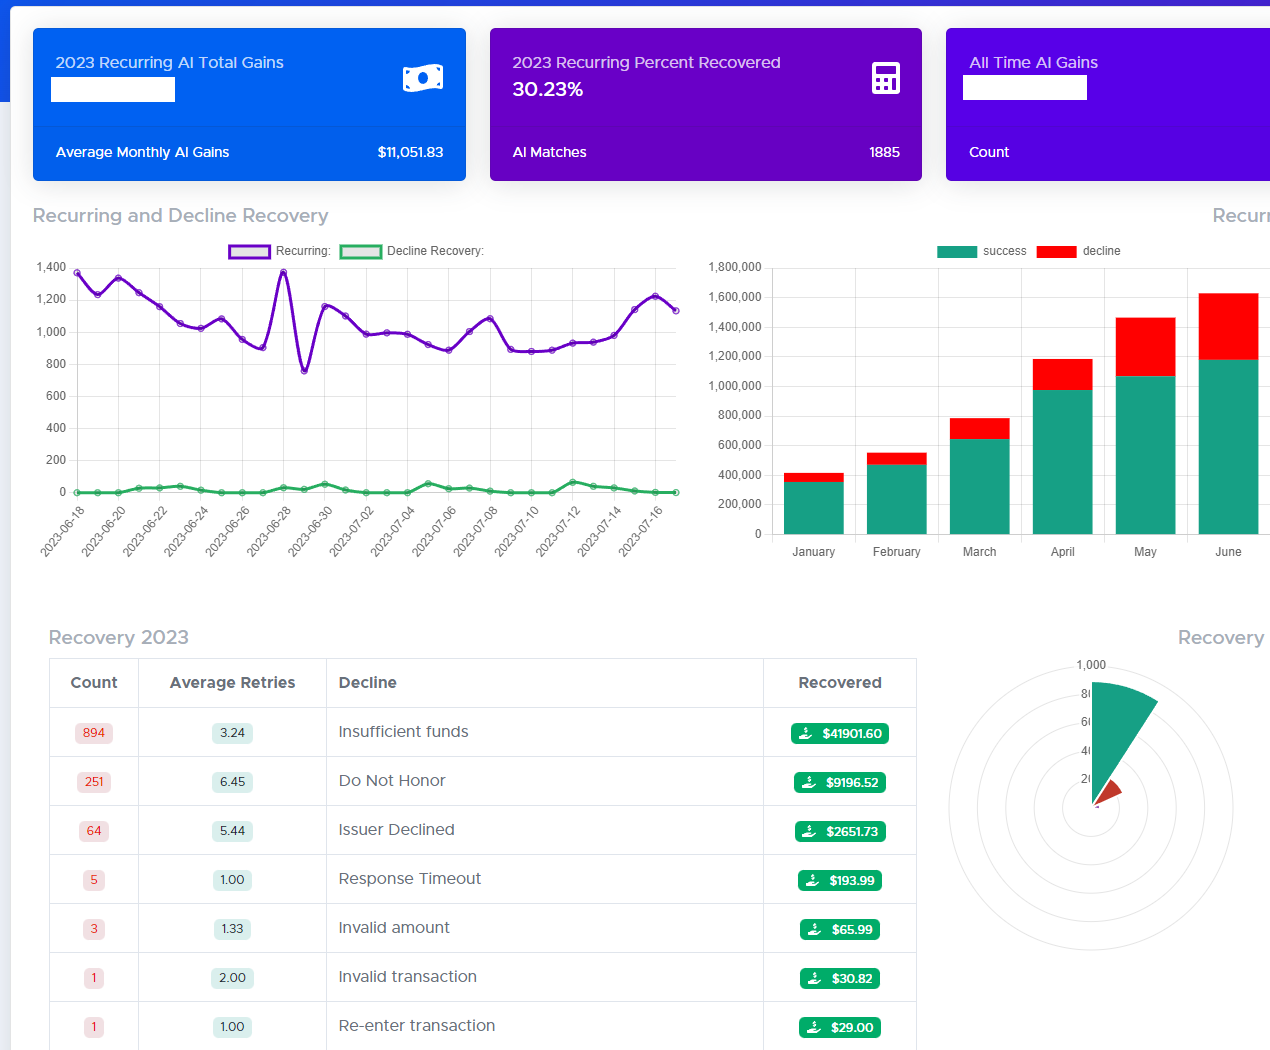This screenshot has width=1270, height=1050.
Task: Click the red decline legend color swatch
Action: [x=1056, y=251]
